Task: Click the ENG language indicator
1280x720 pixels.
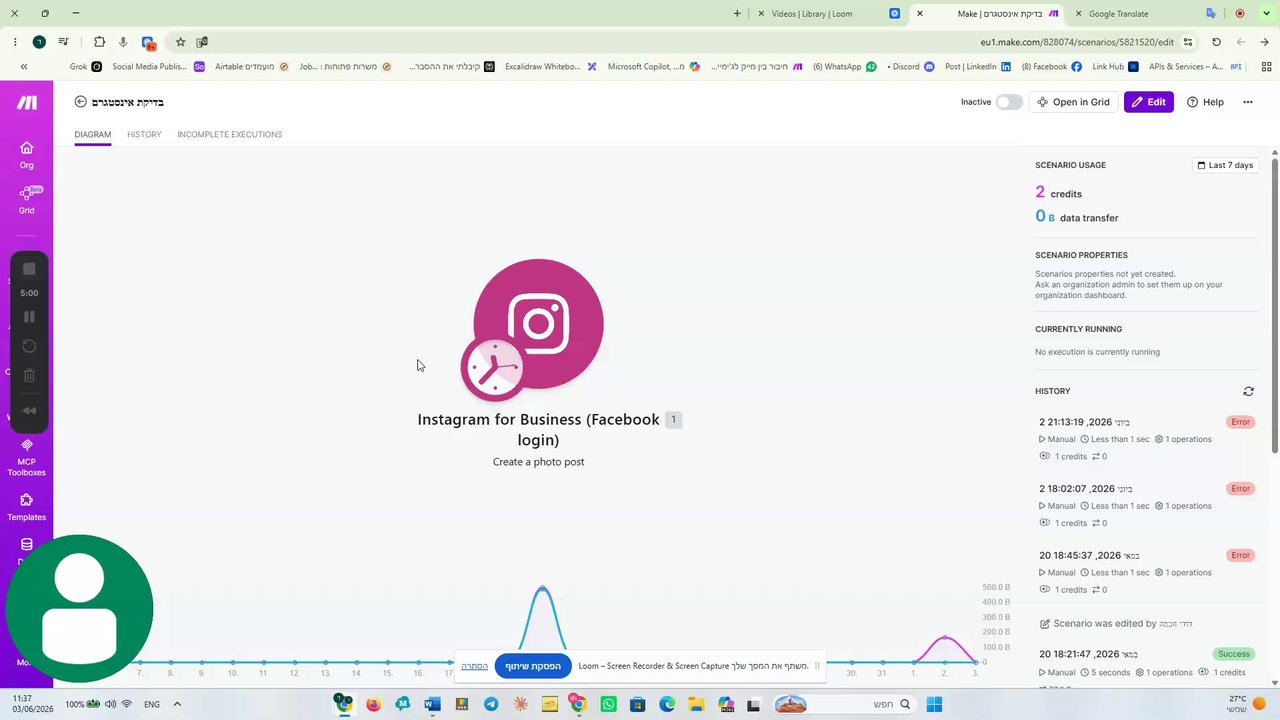Action: click(x=152, y=704)
